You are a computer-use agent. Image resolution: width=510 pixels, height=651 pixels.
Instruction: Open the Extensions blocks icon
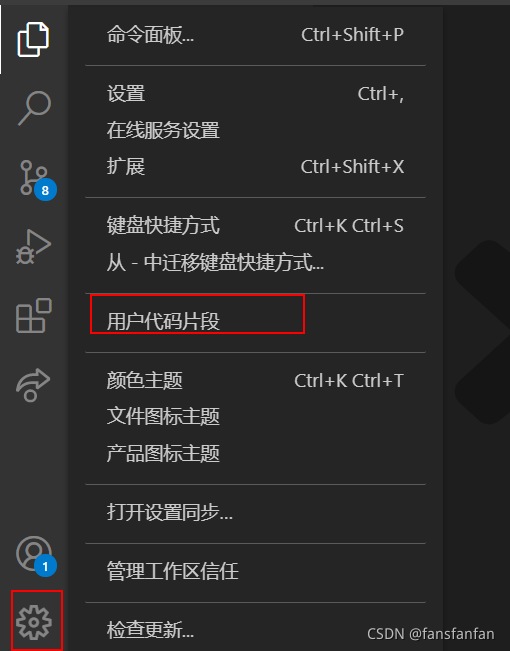pyautogui.click(x=33, y=316)
